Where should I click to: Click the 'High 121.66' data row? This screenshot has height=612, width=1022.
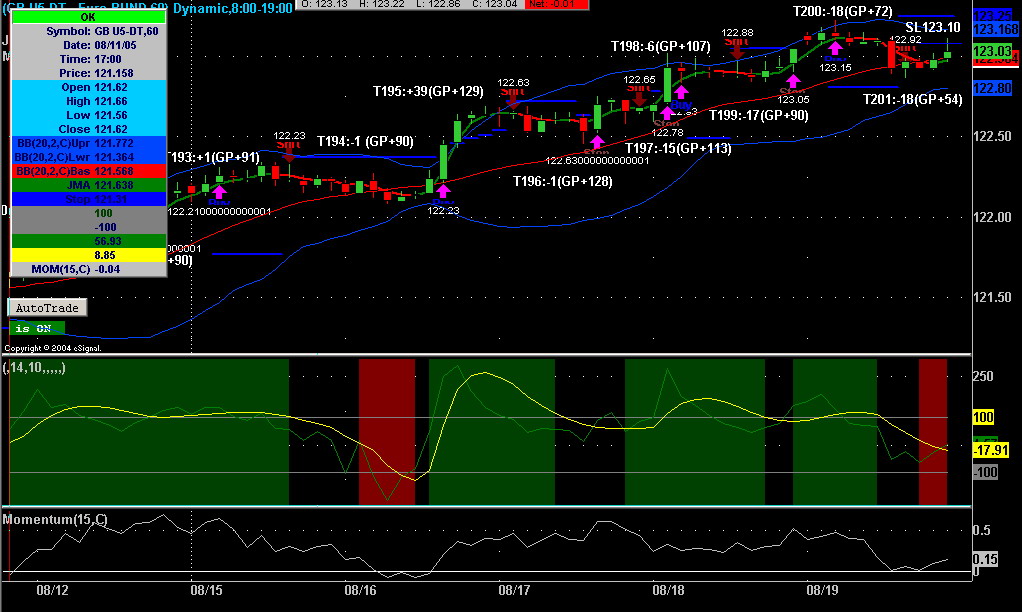click(x=89, y=101)
